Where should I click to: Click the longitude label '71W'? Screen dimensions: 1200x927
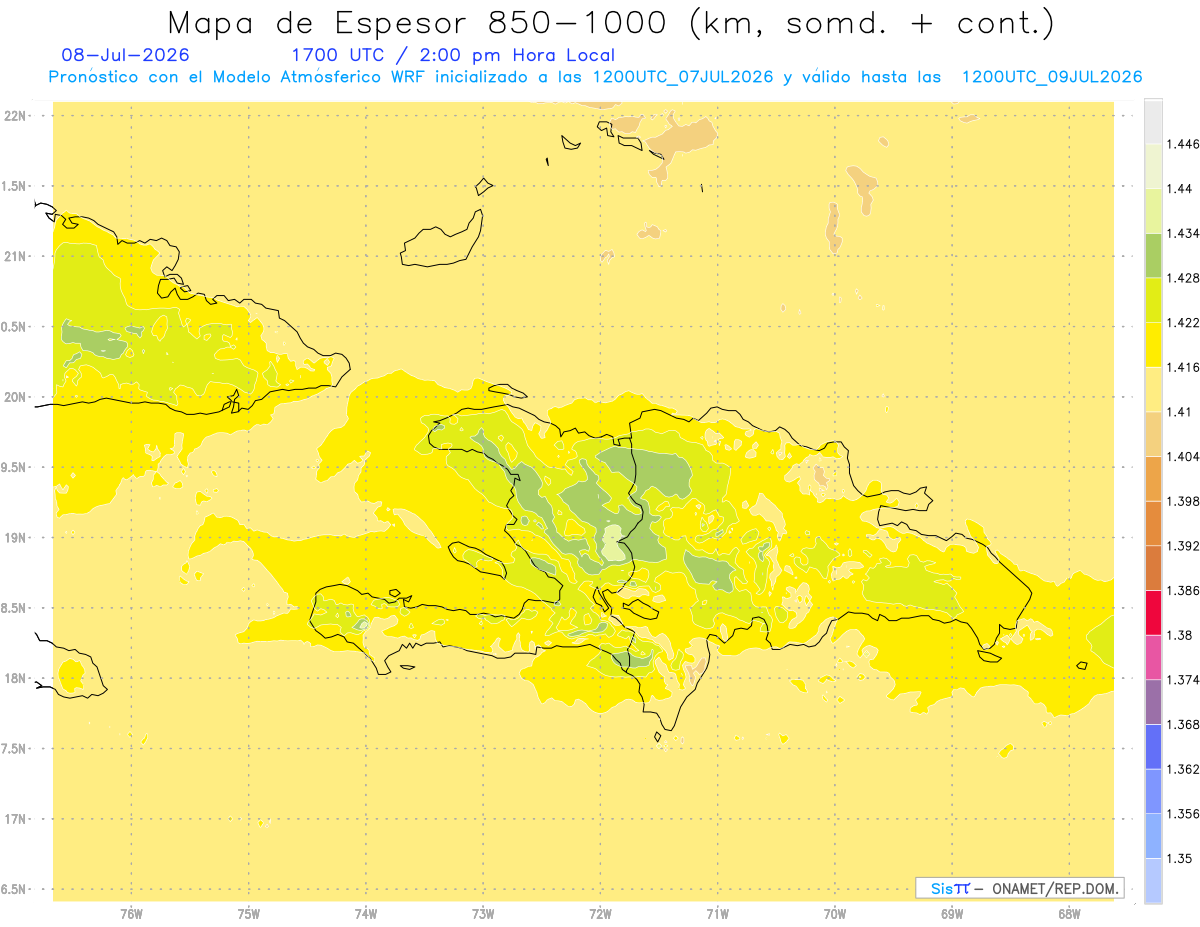coord(717,913)
